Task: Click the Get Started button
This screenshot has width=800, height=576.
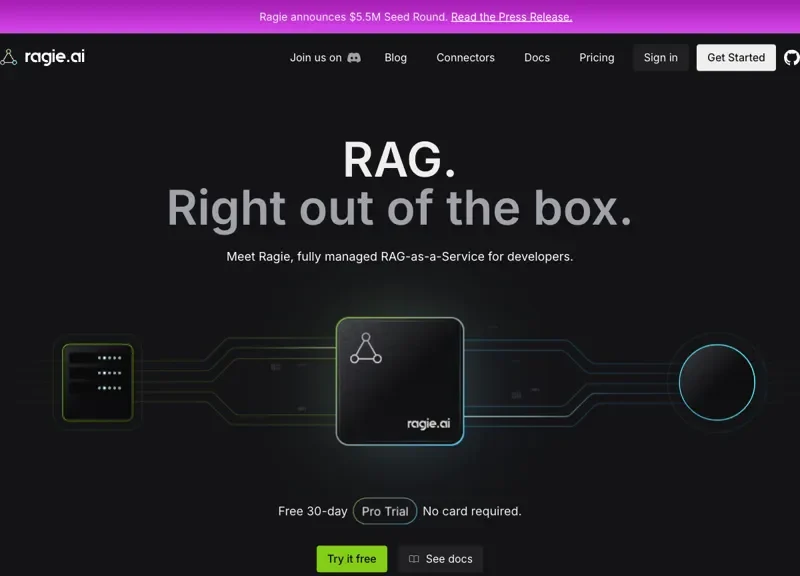Action: [x=735, y=58]
